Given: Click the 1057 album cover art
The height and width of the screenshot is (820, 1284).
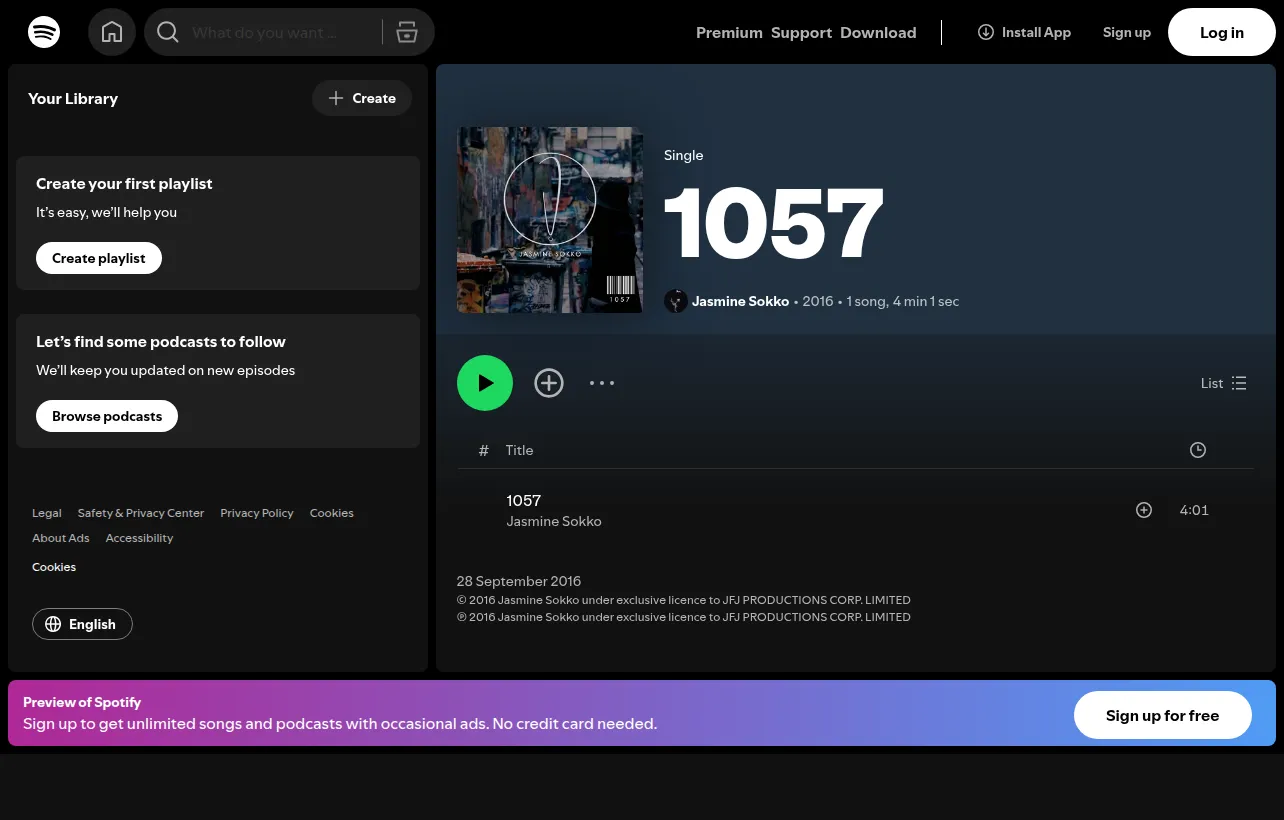Looking at the screenshot, I should (x=550, y=220).
